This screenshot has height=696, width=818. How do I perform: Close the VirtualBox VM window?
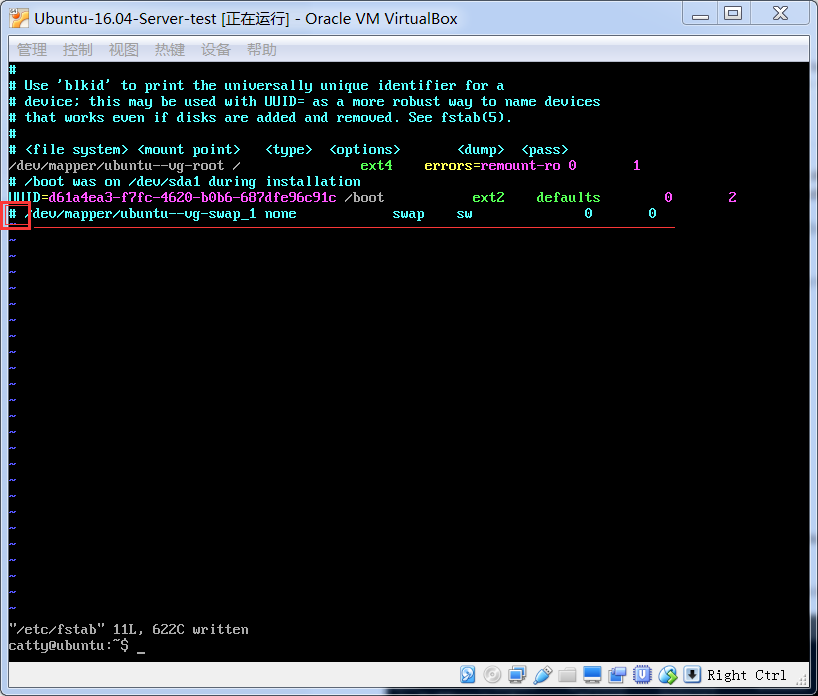point(780,14)
